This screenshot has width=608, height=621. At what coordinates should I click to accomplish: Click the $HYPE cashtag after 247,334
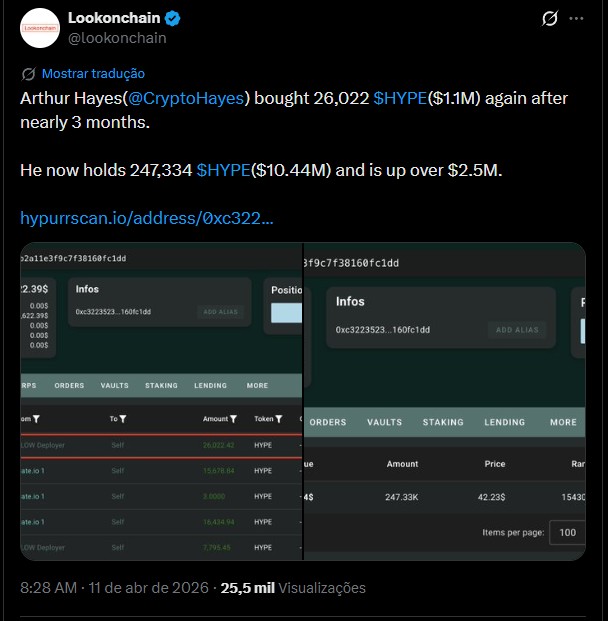click(x=223, y=170)
